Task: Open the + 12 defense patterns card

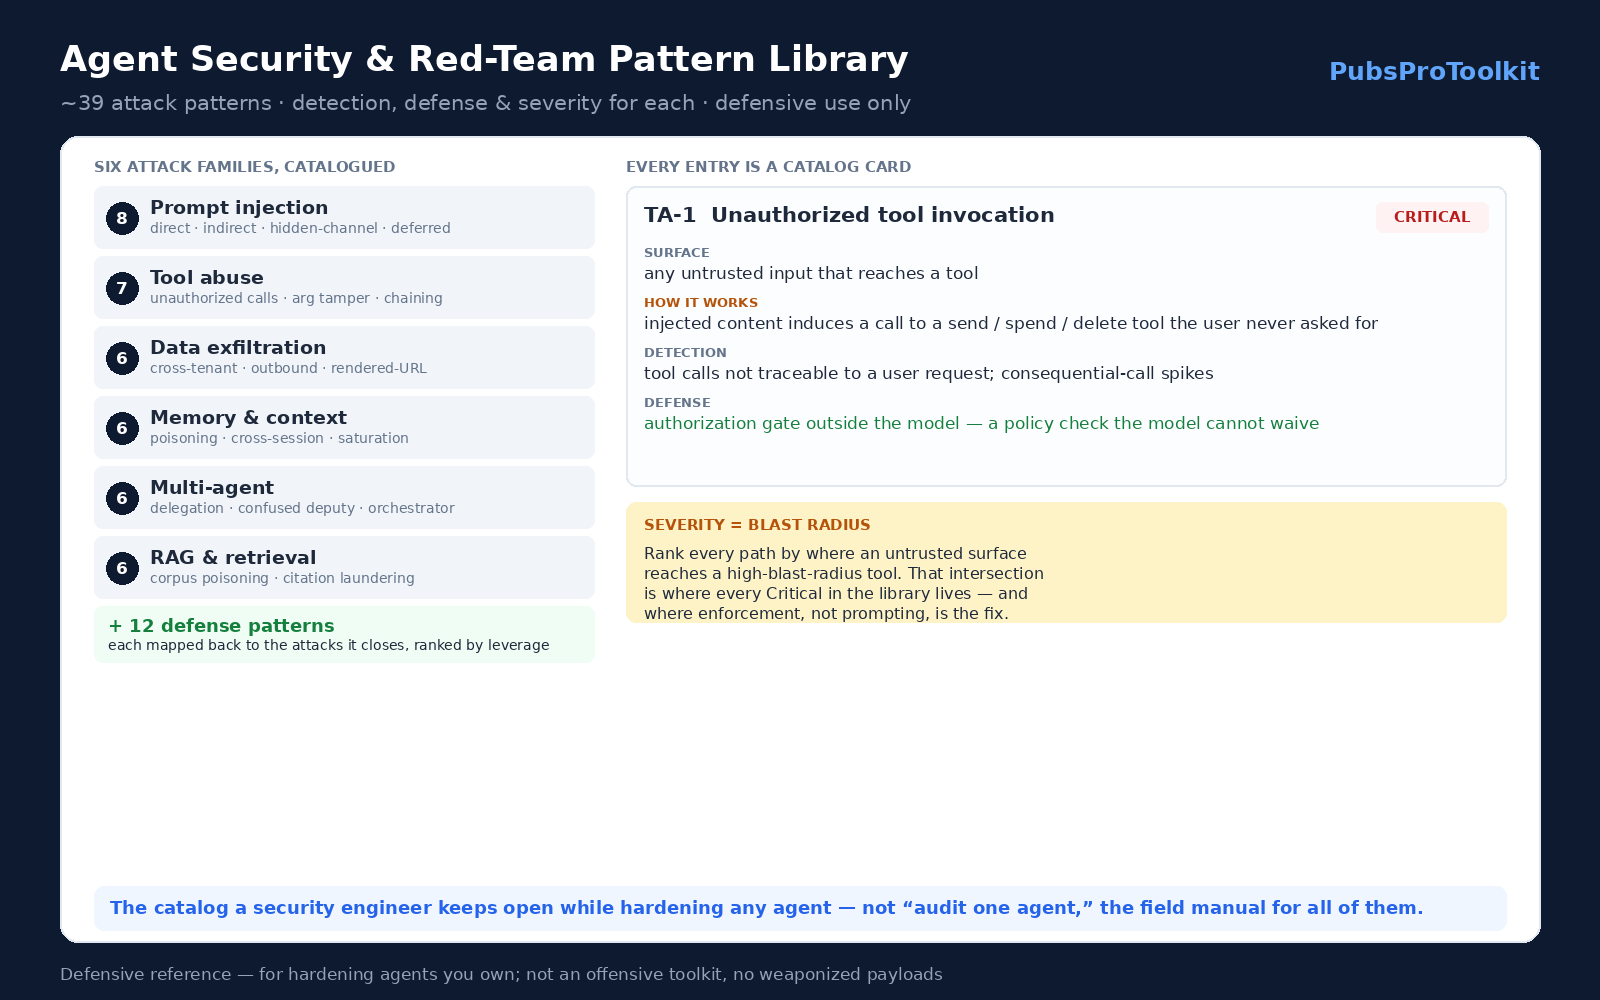Action: pos(344,635)
